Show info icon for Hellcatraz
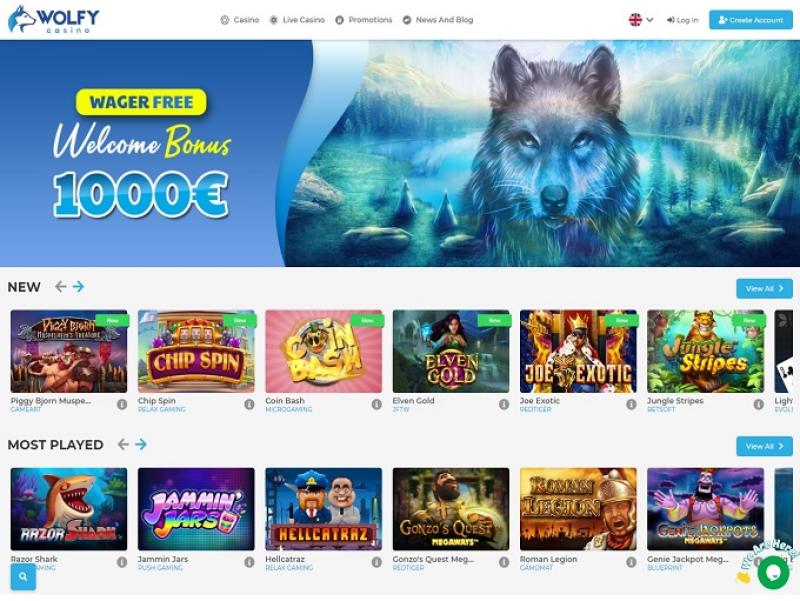The image size is (800, 601). coord(377,562)
